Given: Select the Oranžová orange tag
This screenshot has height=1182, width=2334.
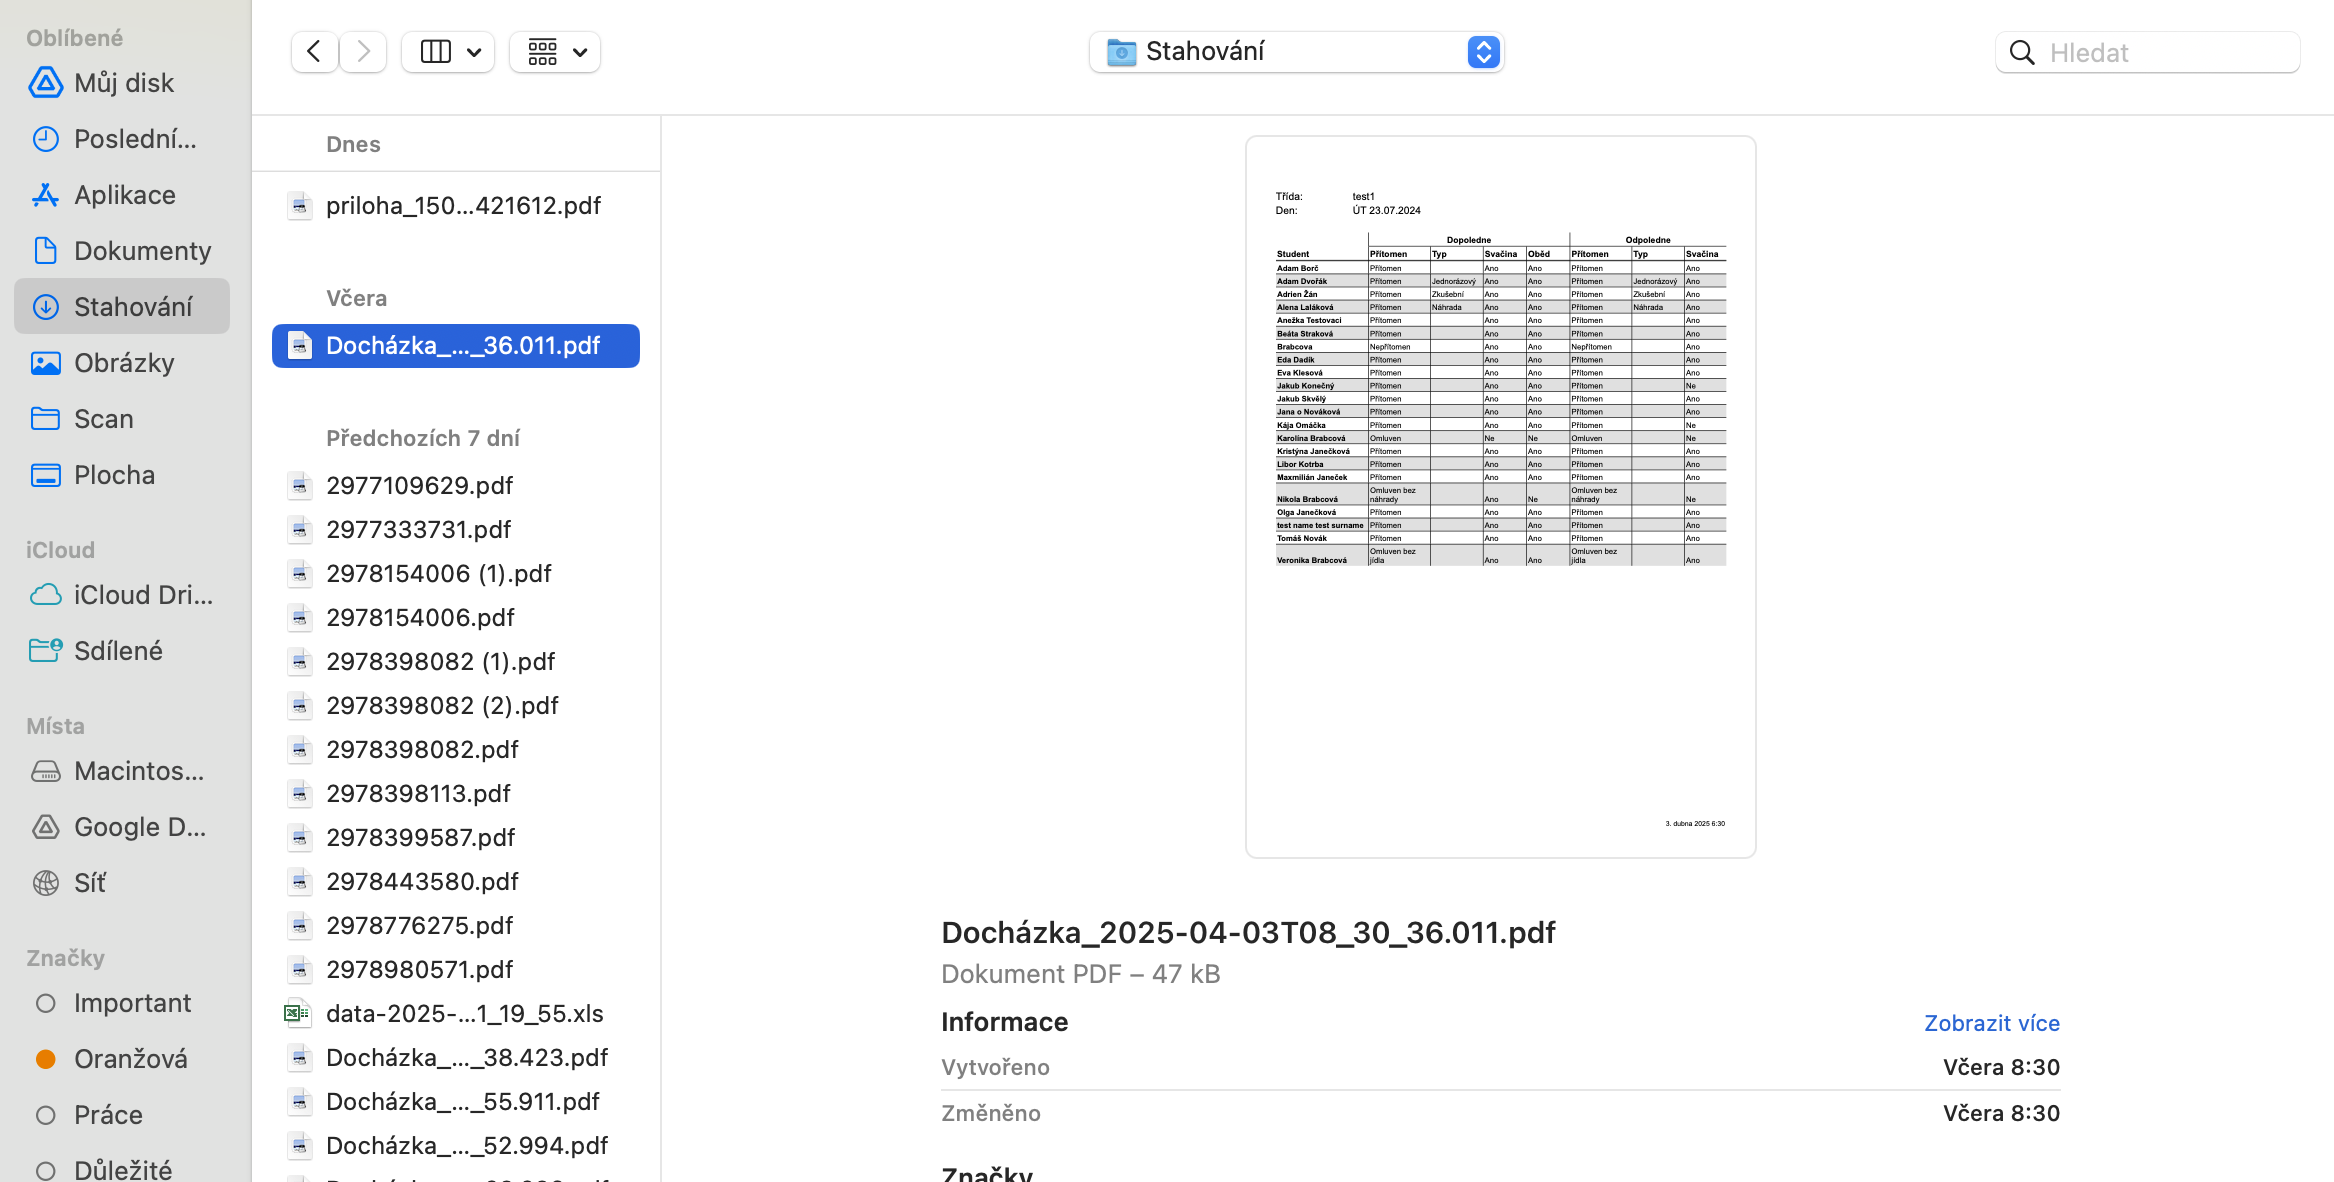Looking at the screenshot, I should click(130, 1059).
